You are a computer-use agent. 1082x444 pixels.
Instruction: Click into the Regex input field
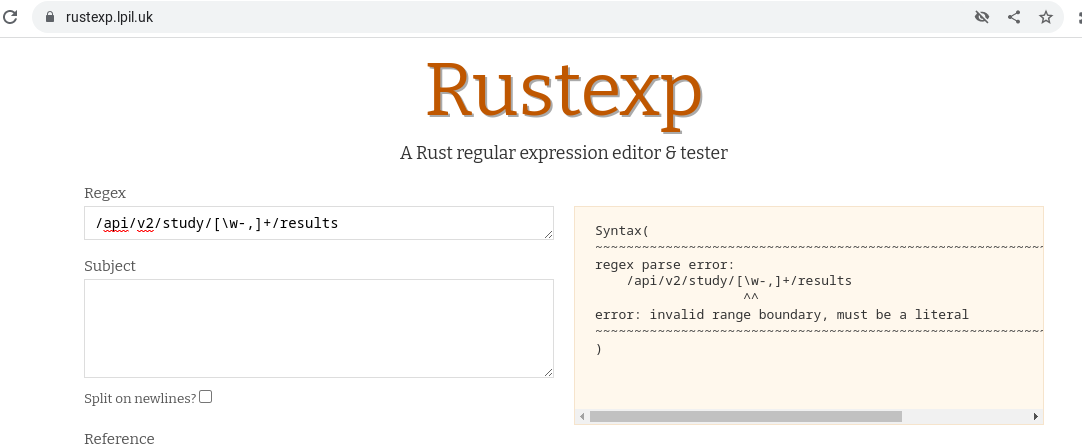point(319,223)
